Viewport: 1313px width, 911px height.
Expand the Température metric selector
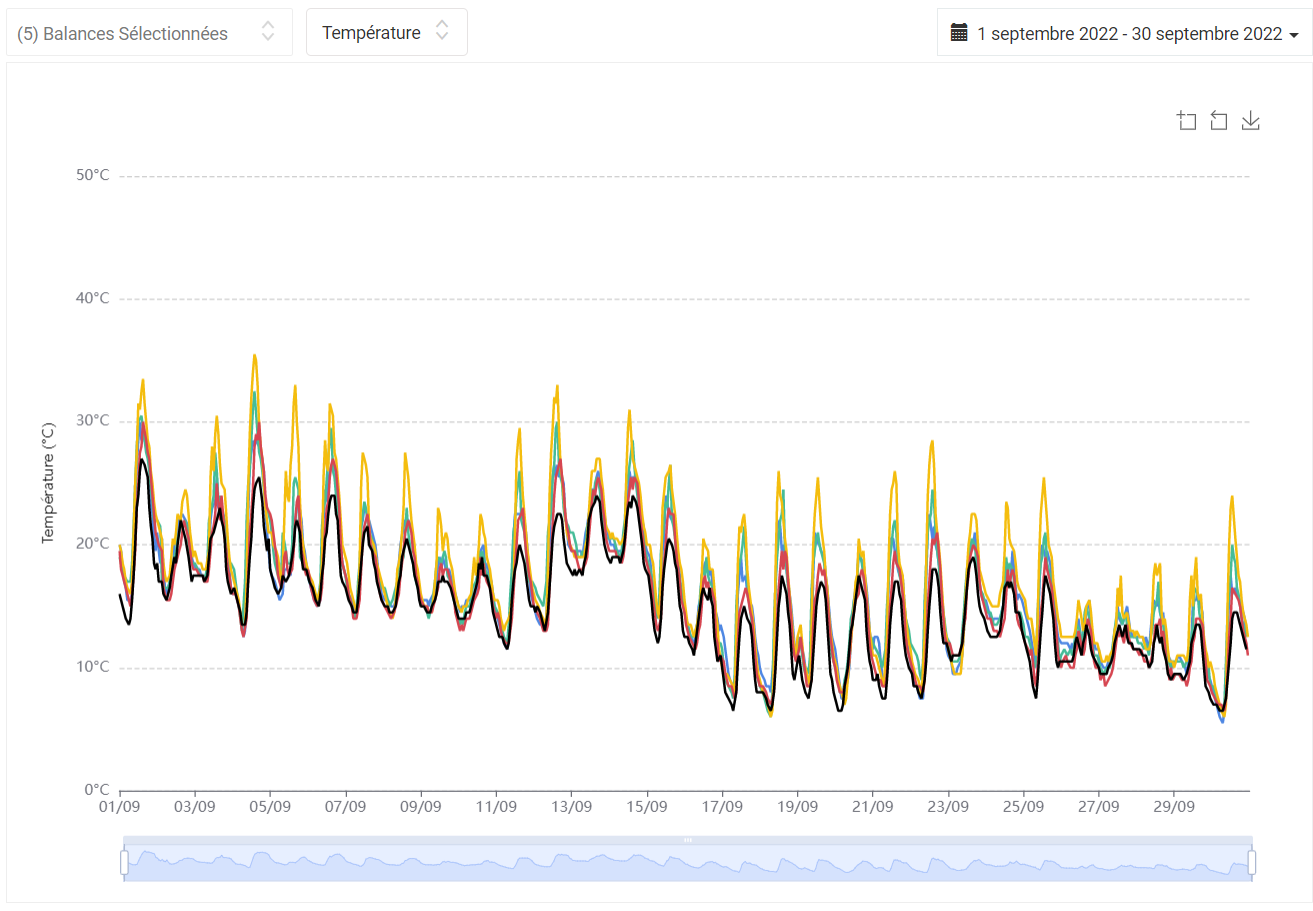click(387, 33)
